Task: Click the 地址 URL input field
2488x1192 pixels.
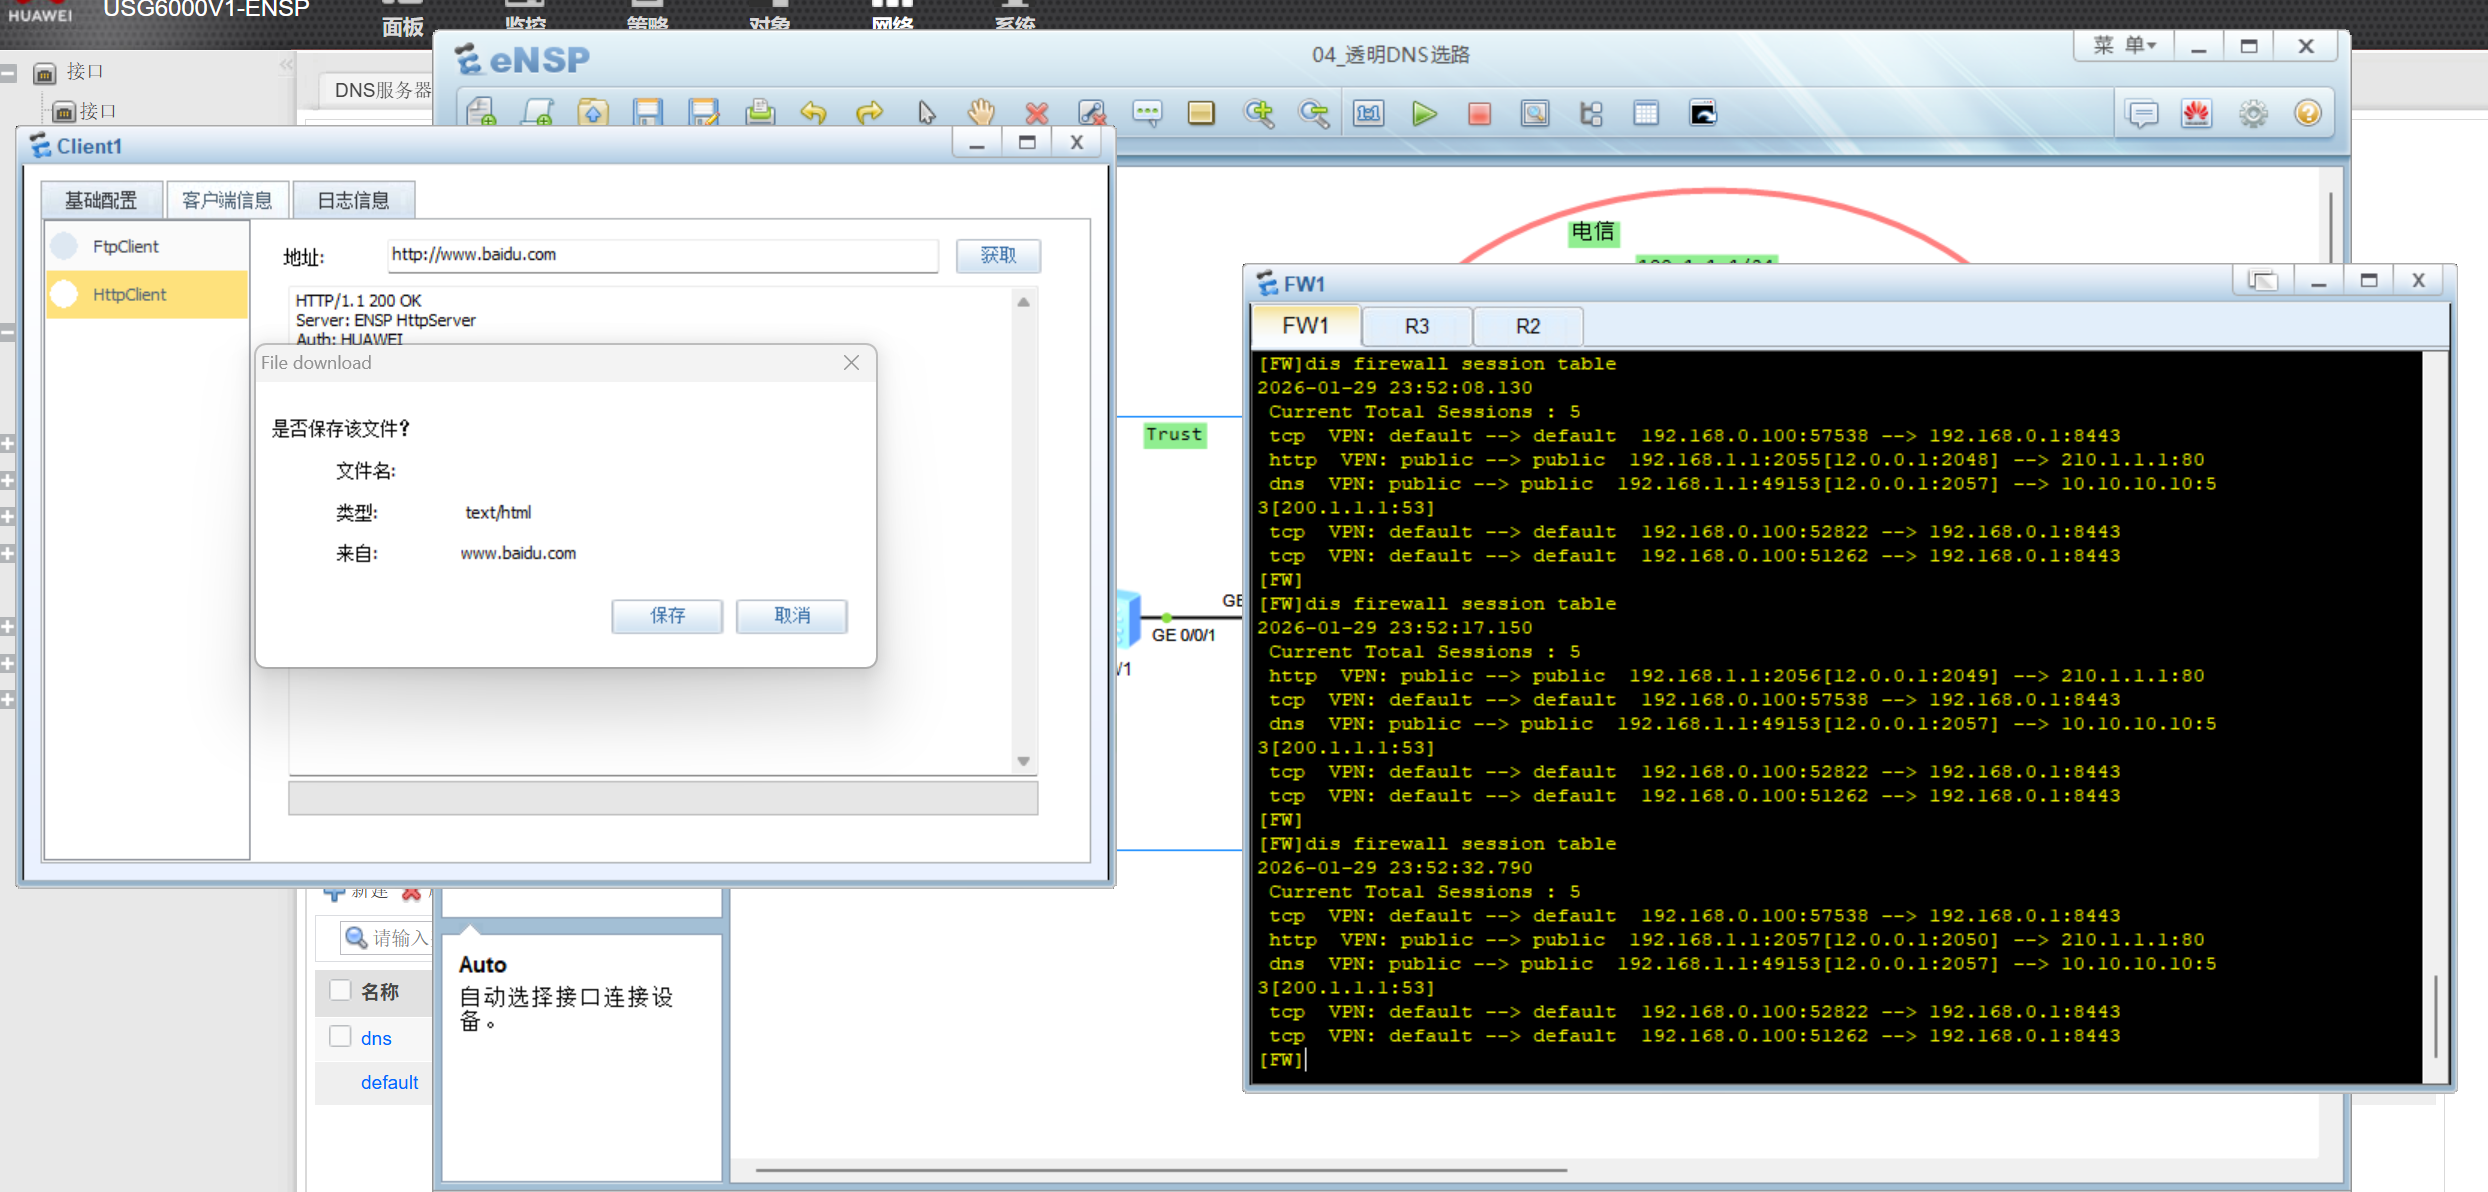Action: (662, 255)
